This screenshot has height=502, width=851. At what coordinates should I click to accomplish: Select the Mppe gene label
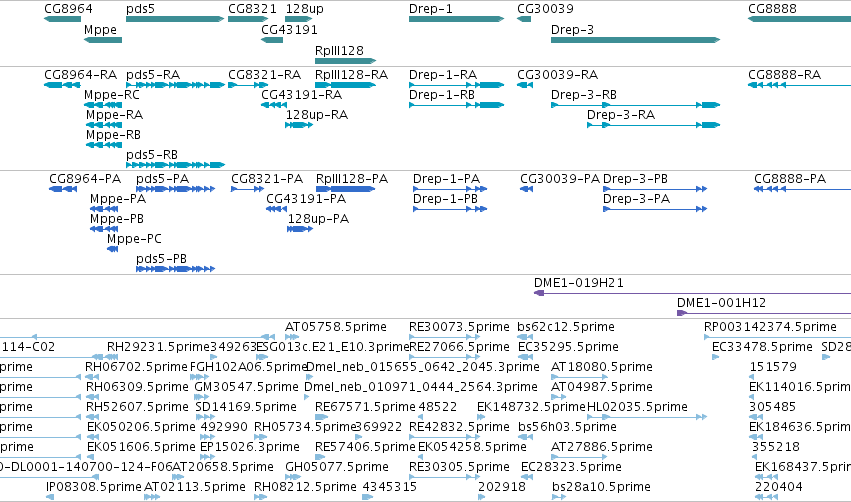tap(100, 29)
